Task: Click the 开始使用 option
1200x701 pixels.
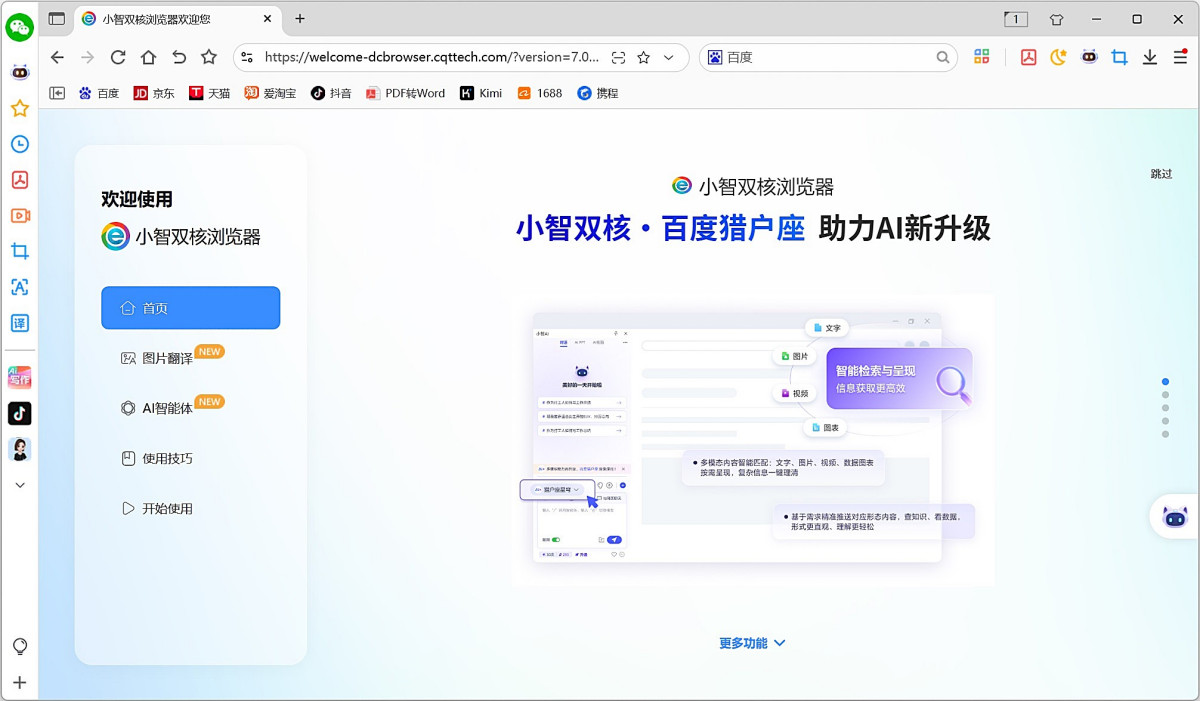Action: (160, 507)
